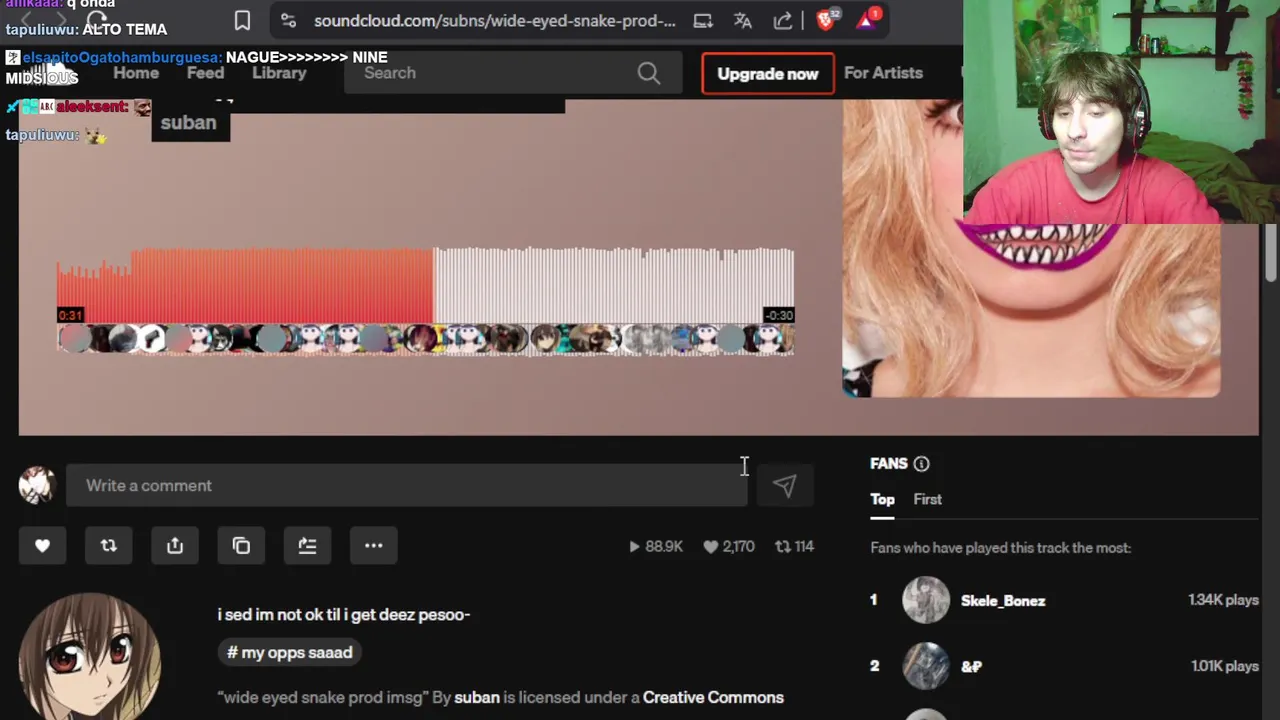
Task: Share the track
Action: 175,545
